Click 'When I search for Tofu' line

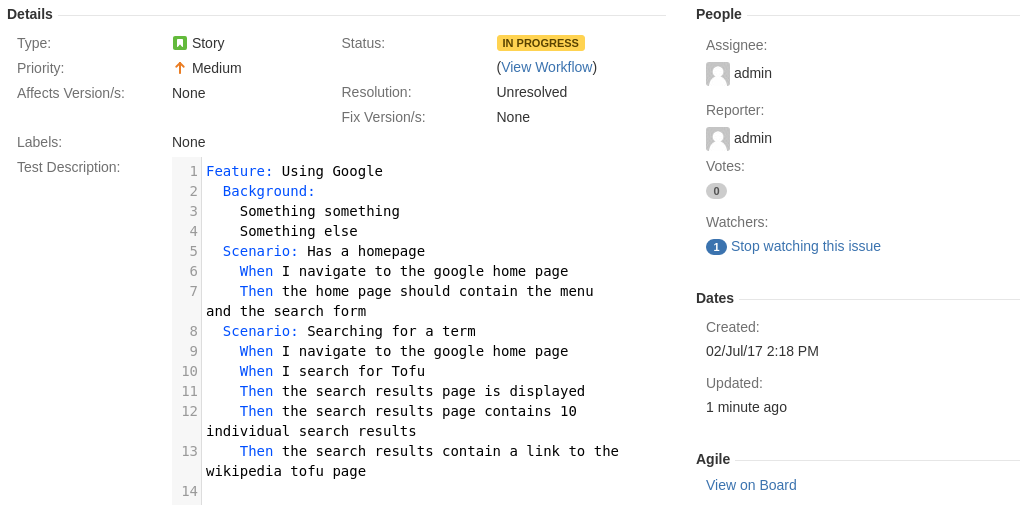tap(332, 371)
